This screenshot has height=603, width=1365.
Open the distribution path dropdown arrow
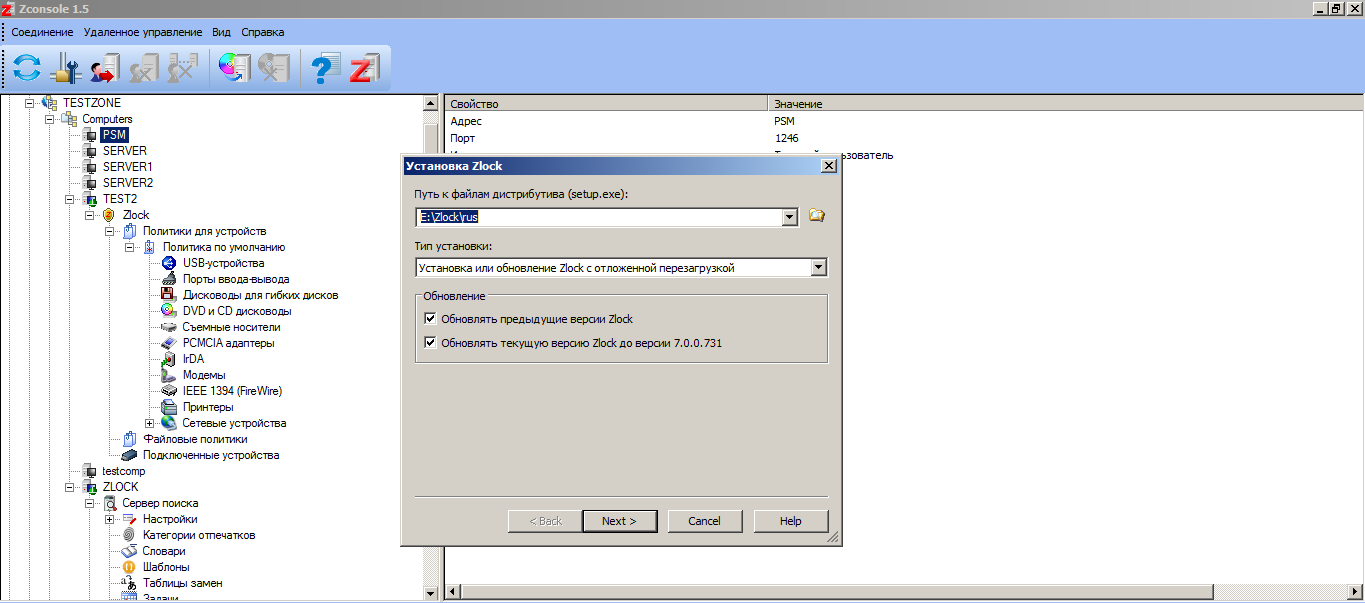click(x=790, y=216)
